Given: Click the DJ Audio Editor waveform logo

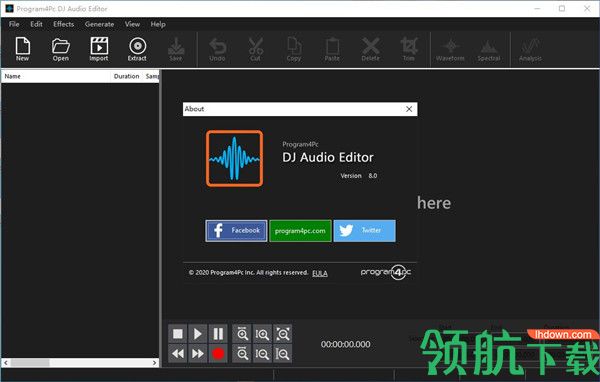Looking at the screenshot, I should 235,158.
